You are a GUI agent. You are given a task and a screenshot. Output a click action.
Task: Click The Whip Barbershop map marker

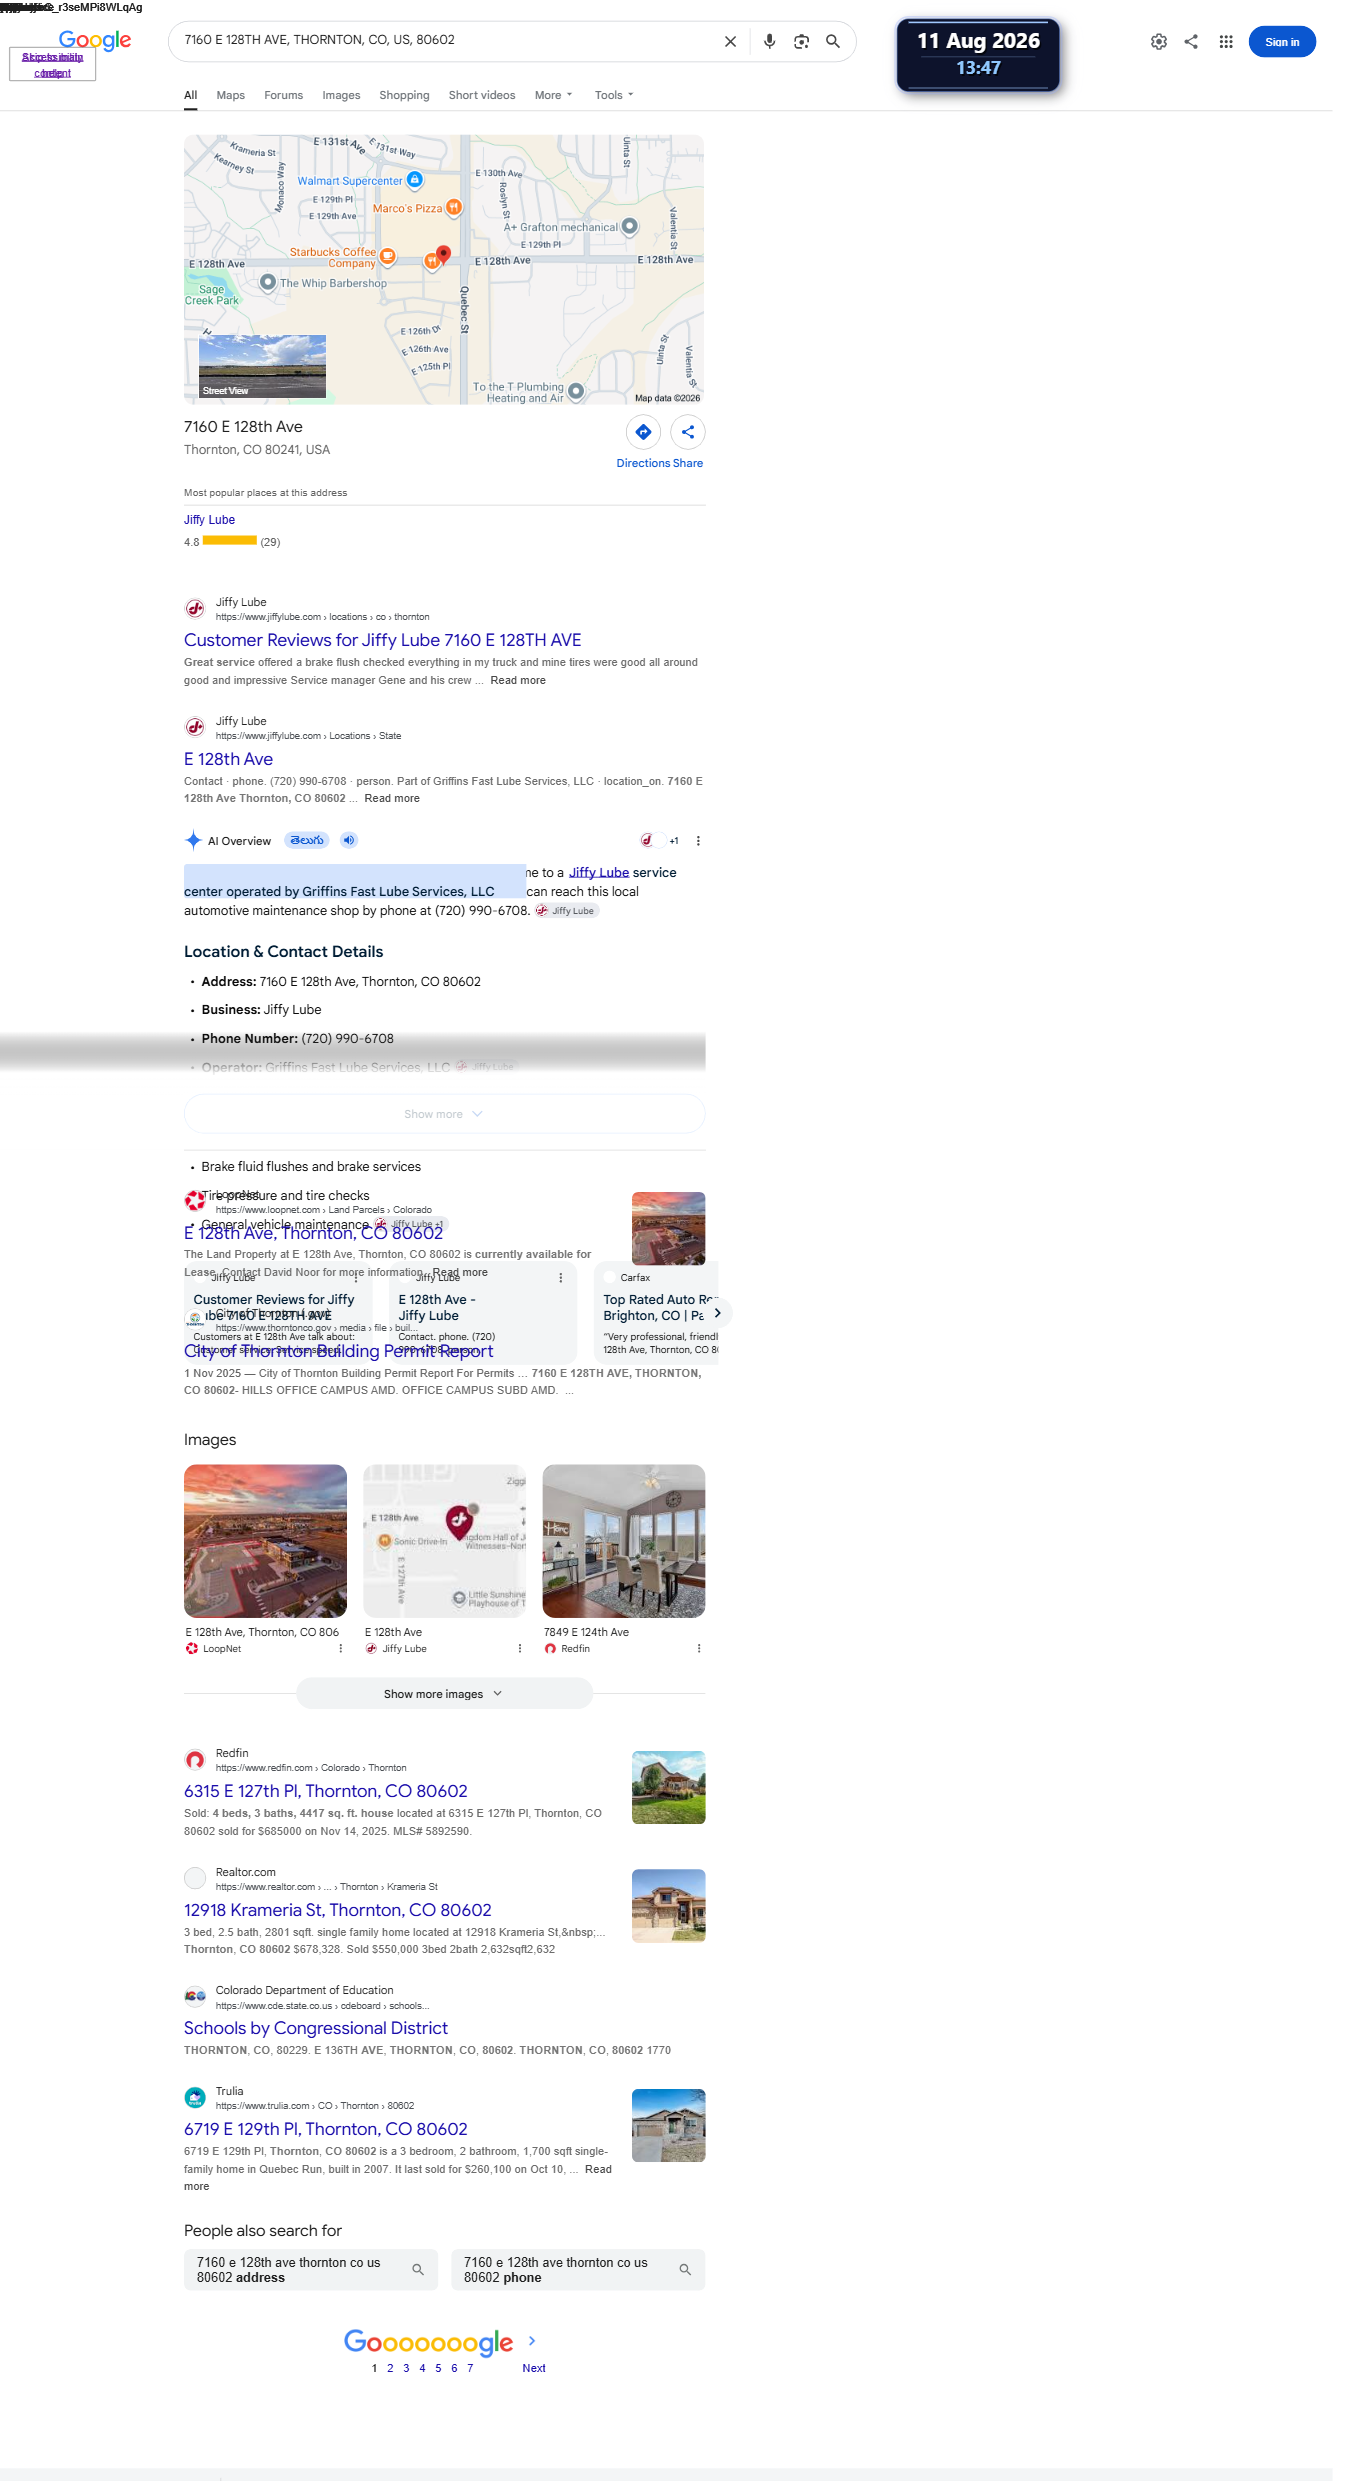point(268,282)
